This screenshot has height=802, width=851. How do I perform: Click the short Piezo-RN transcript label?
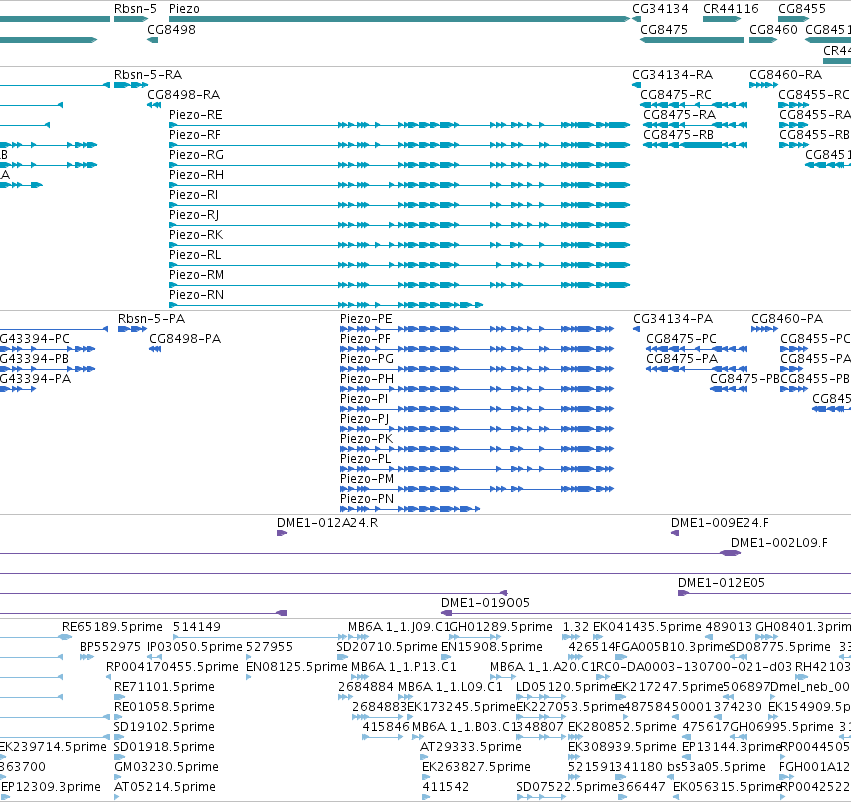click(196, 295)
